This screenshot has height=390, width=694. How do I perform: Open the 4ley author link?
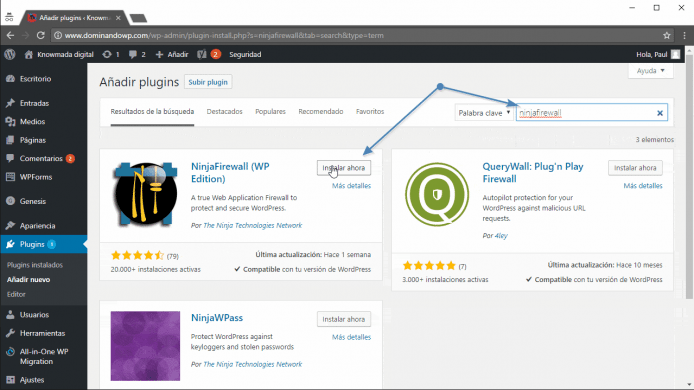tap(501, 236)
